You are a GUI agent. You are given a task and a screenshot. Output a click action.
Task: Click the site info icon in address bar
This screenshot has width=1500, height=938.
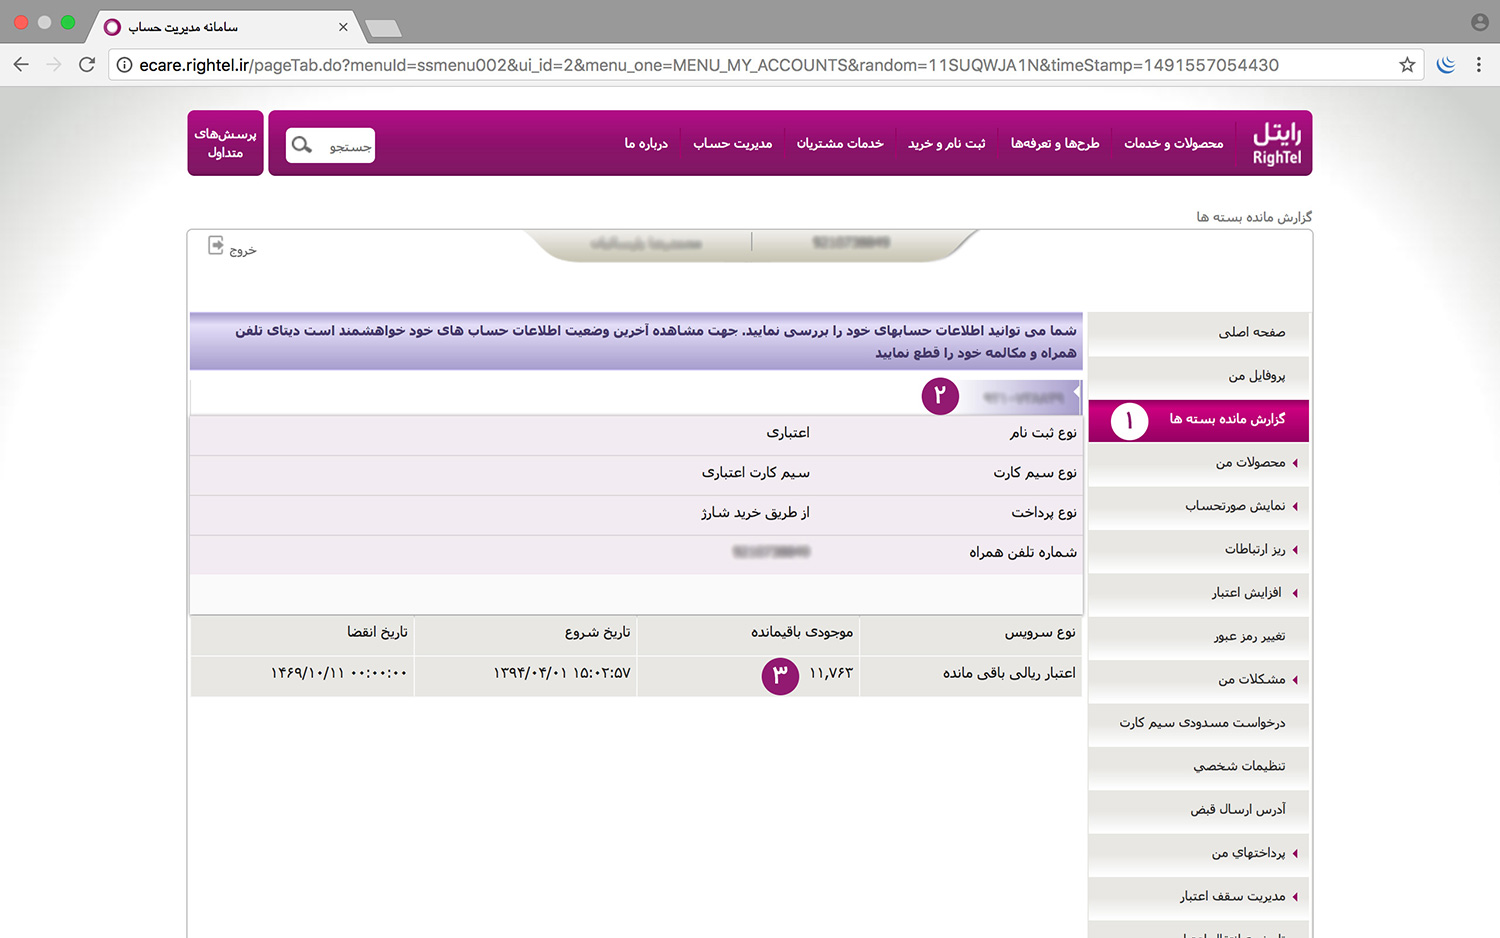point(125,65)
